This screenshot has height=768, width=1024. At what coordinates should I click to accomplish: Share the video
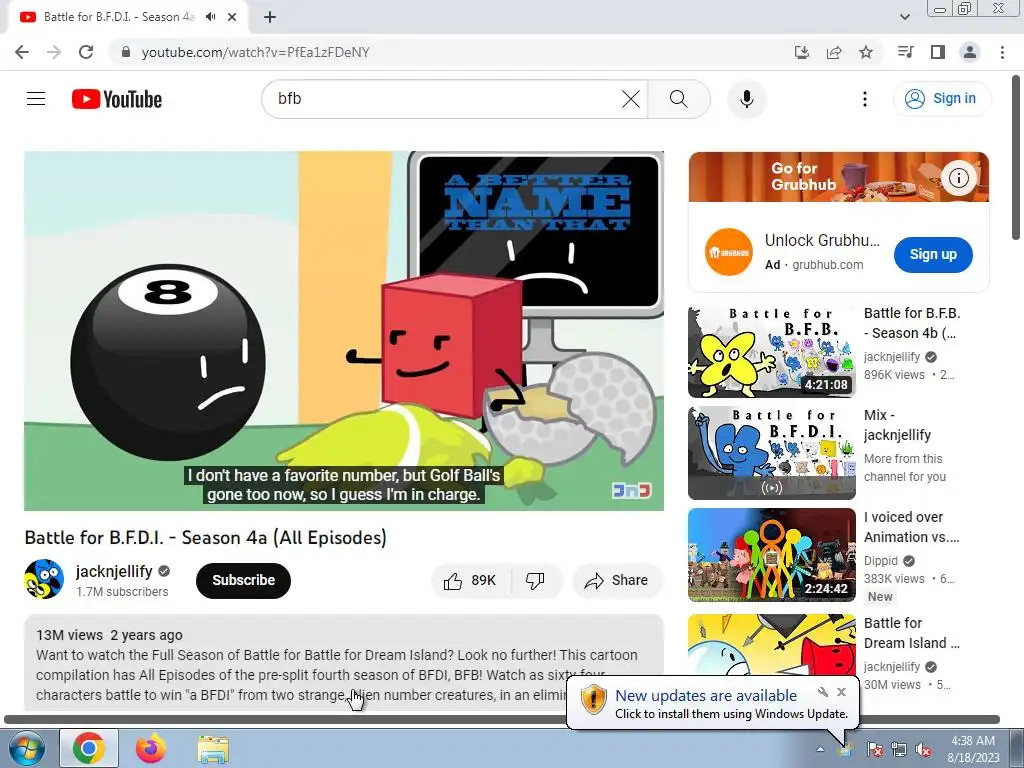(616, 581)
